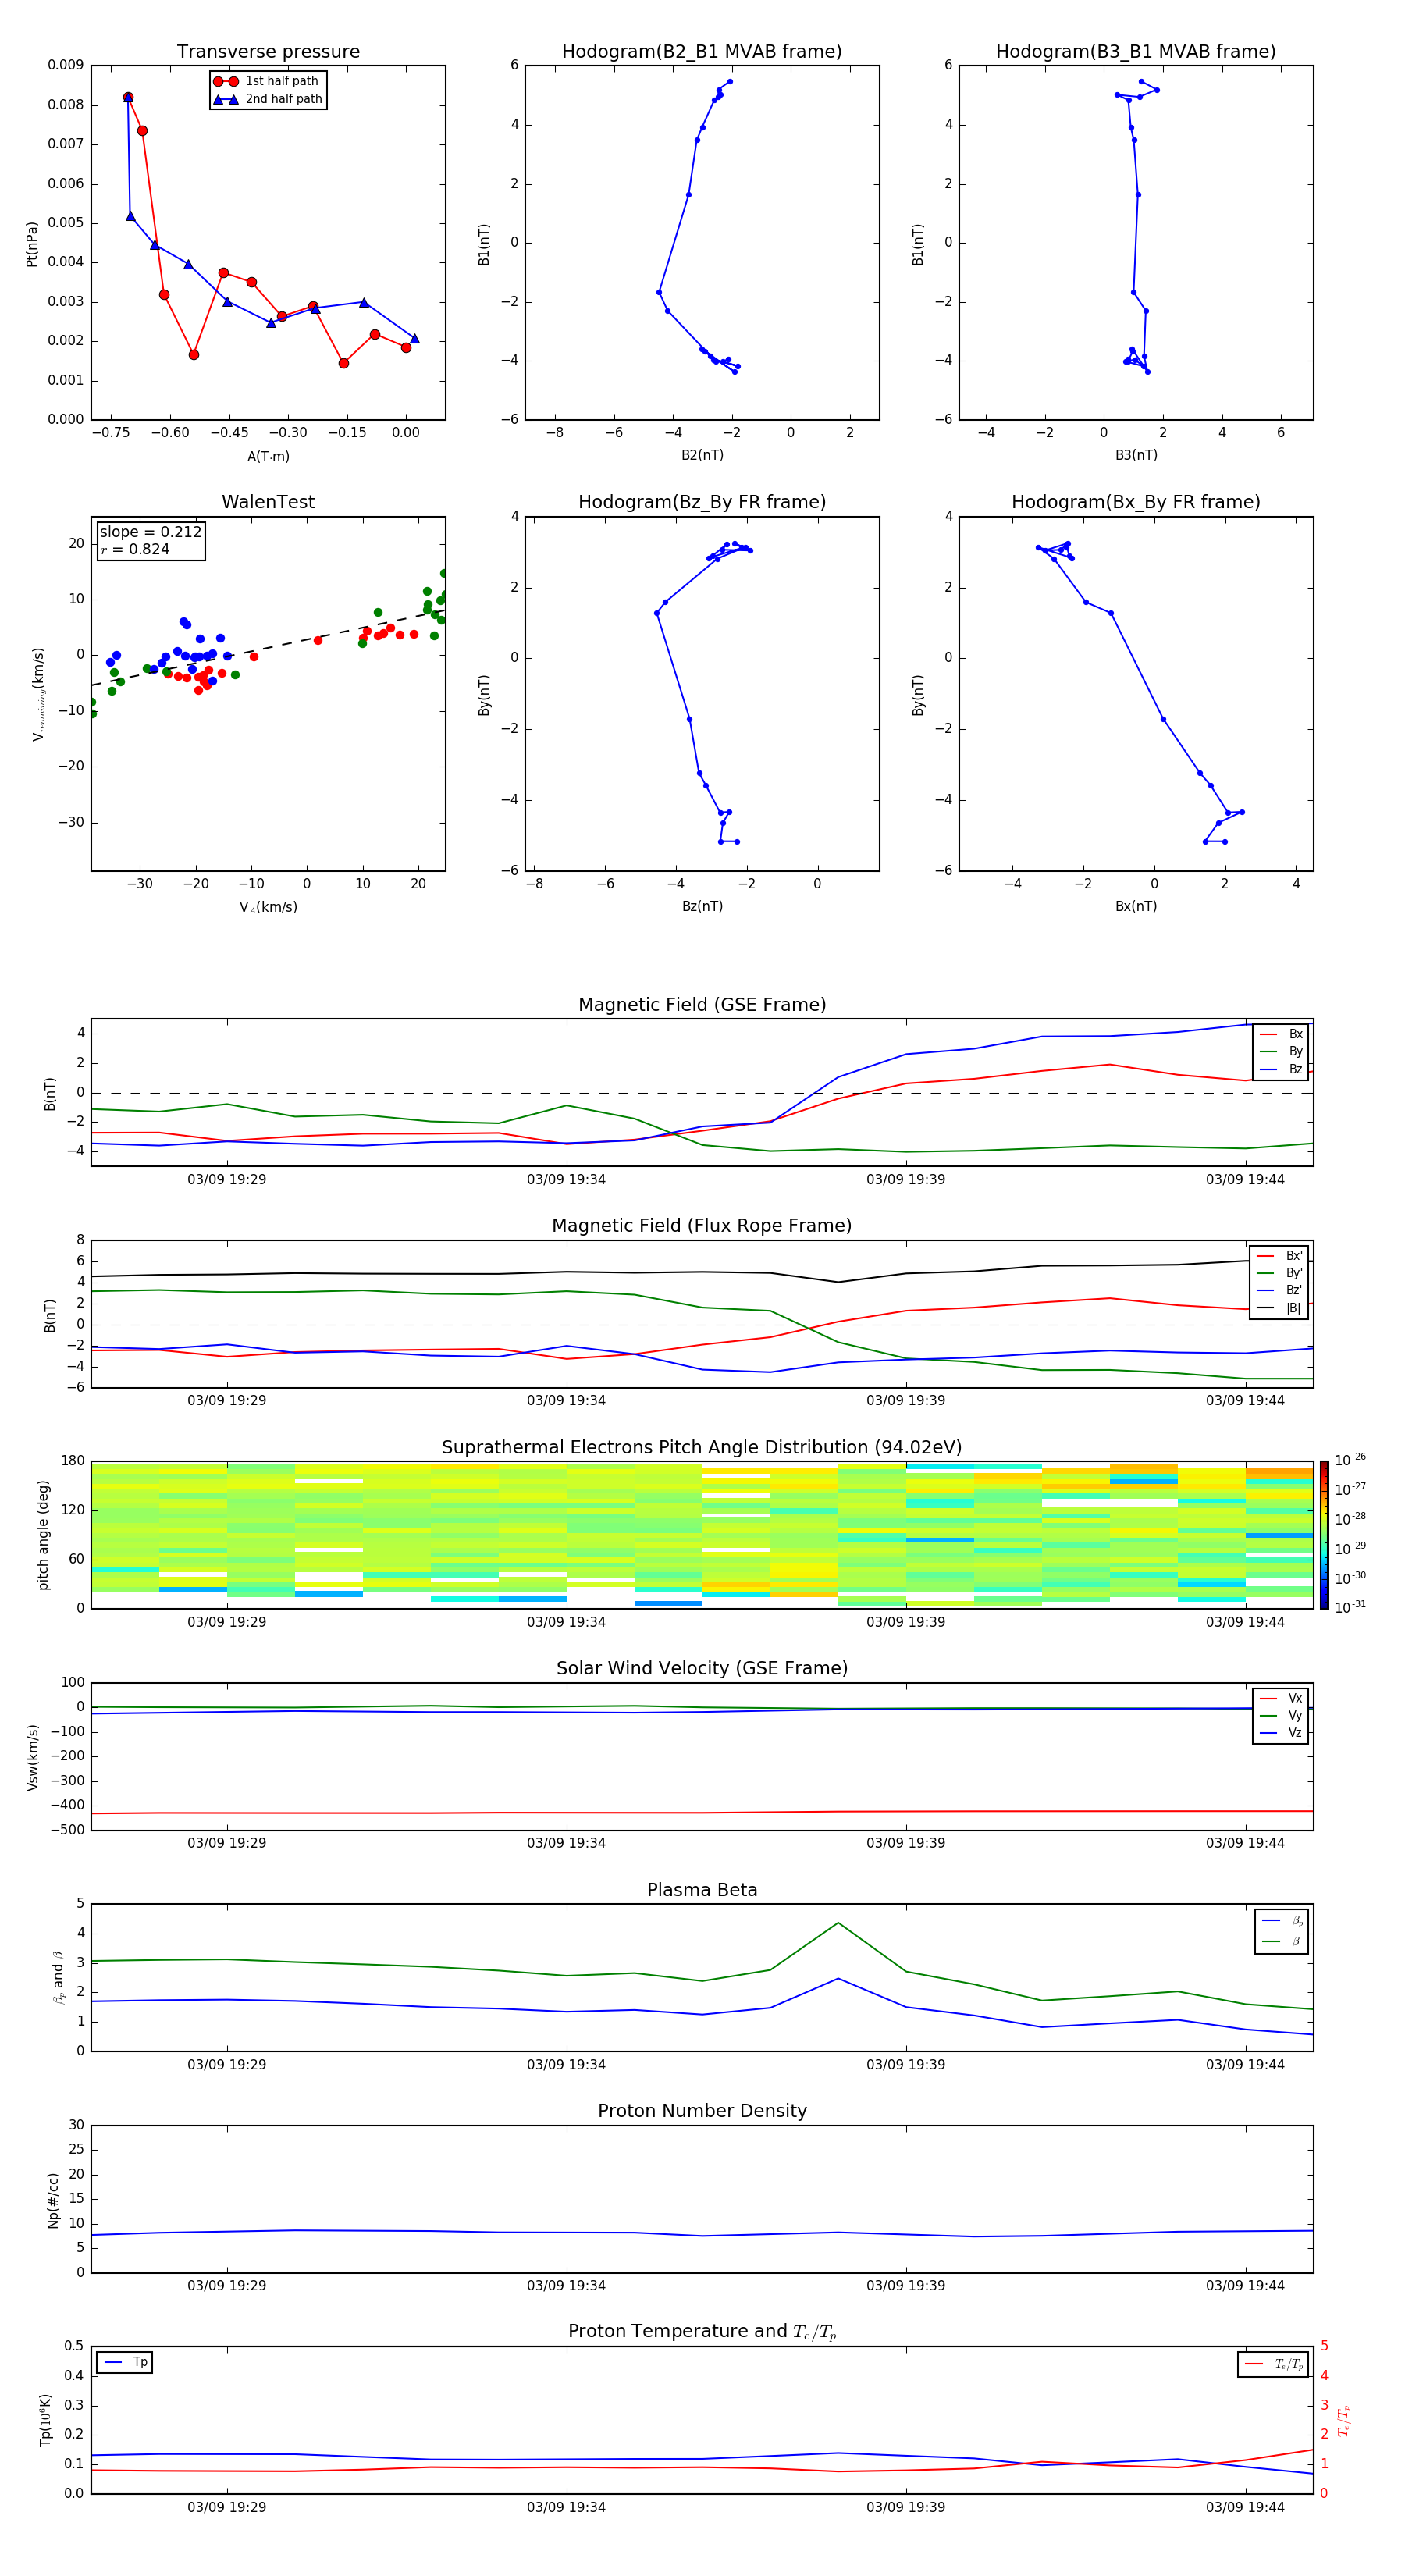1405x2576 pixels.
Task: Click the 'slope = 0.212' annotation
Action: point(150,532)
